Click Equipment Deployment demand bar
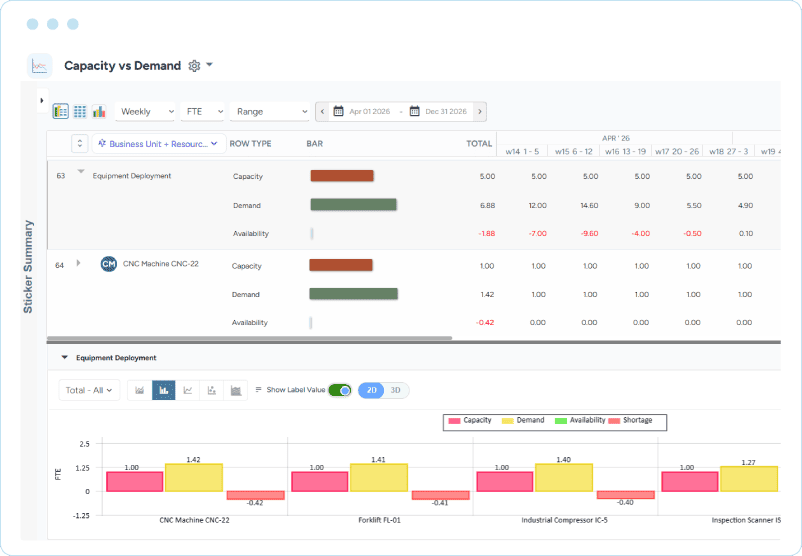The width and height of the screenshot is (802, 556). pos(353,205)
